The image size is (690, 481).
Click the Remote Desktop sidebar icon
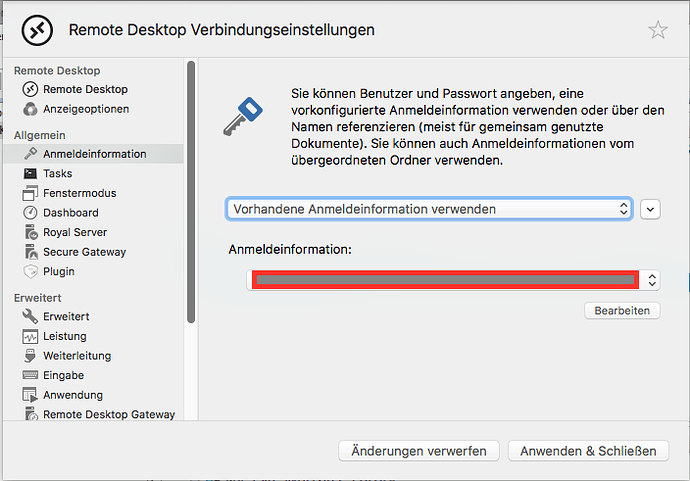[x=31, y=89]
